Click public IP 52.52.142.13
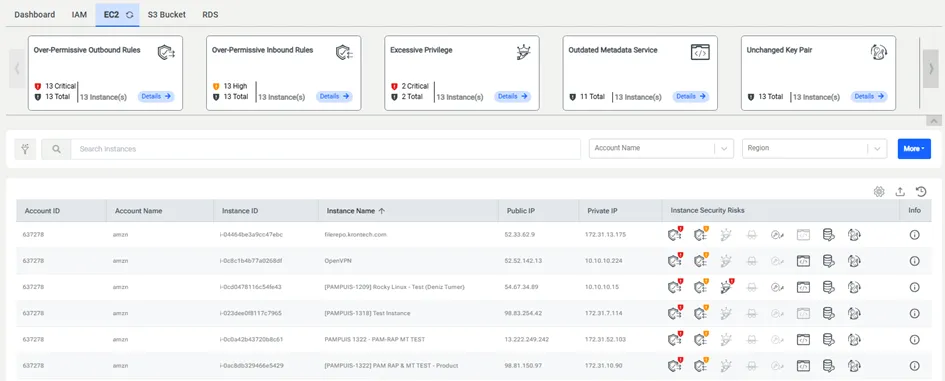The image size is (945, 381). [523, 261]
